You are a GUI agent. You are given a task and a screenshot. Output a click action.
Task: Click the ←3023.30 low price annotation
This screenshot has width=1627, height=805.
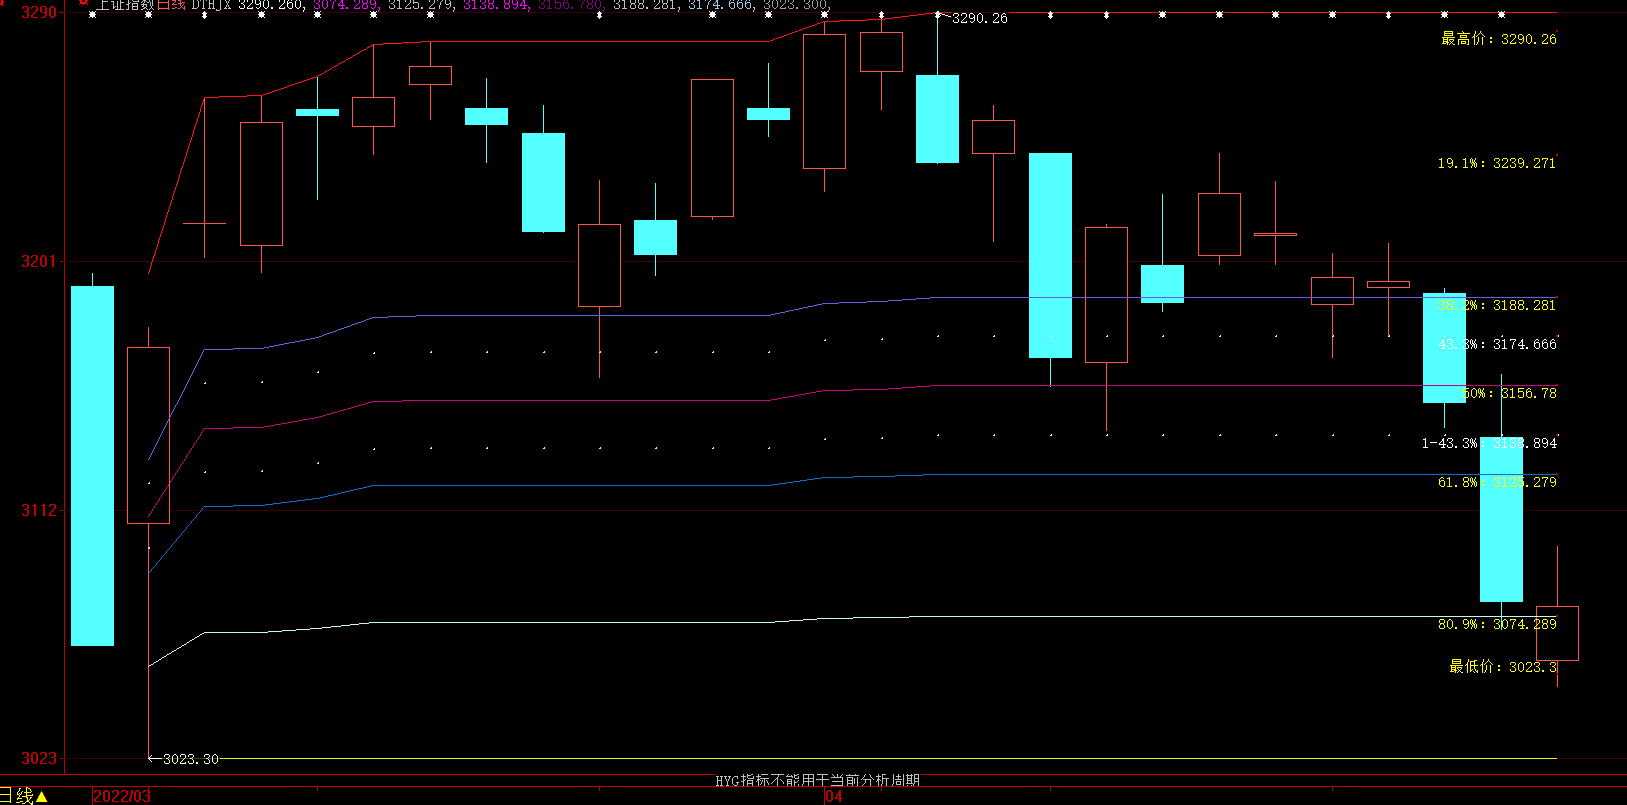coord(183,759)
